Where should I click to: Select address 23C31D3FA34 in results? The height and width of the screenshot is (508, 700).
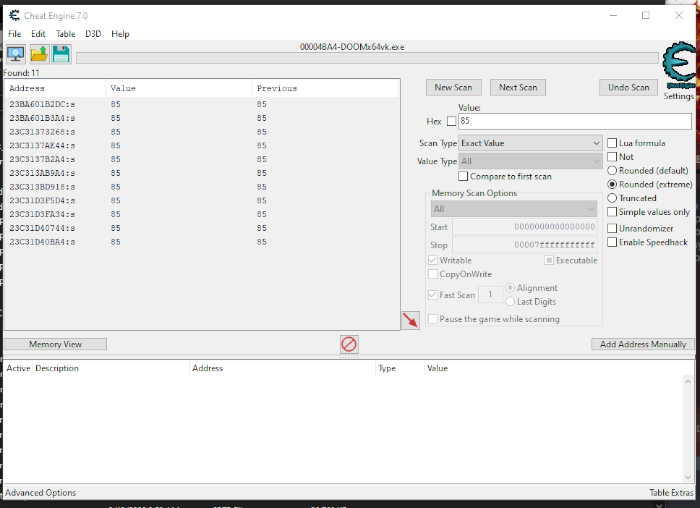pos(202,214)
